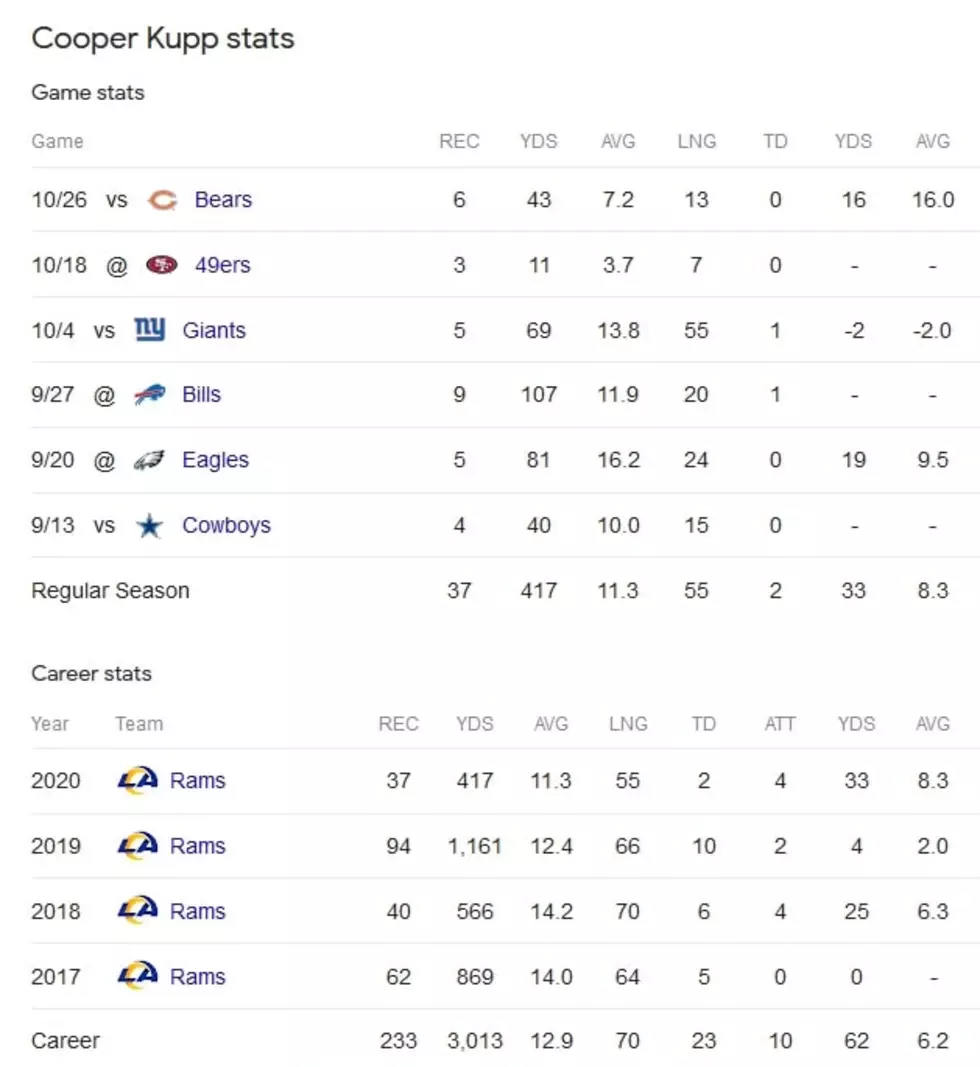Open the 2018 season Rams link
This screenshot has width=980, height=1067.
197,911
